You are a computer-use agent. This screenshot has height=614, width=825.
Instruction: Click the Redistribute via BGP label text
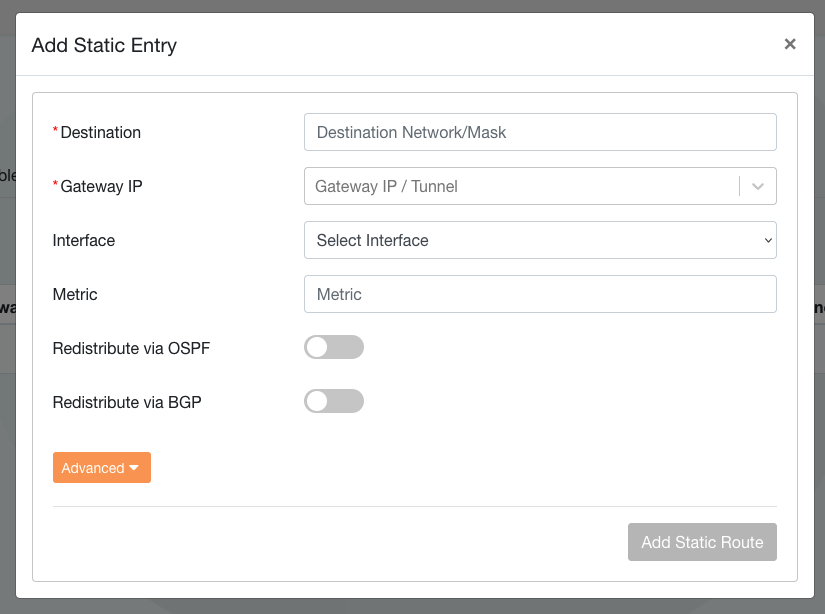point(127,402)
